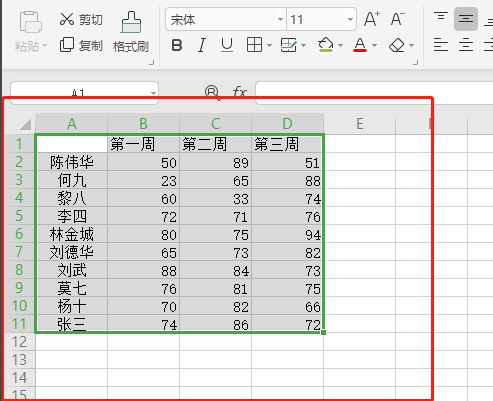This screenshot has width=493, height=401.
Task: Increase font size with A+ icon
Action: (x=372, y=19)
